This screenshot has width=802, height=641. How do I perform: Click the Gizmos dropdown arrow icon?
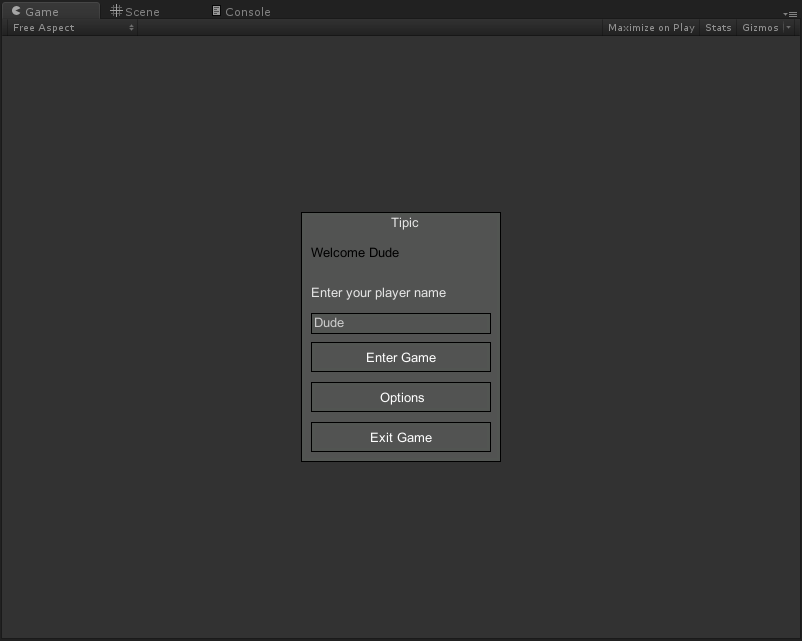[x=789, y=27]
